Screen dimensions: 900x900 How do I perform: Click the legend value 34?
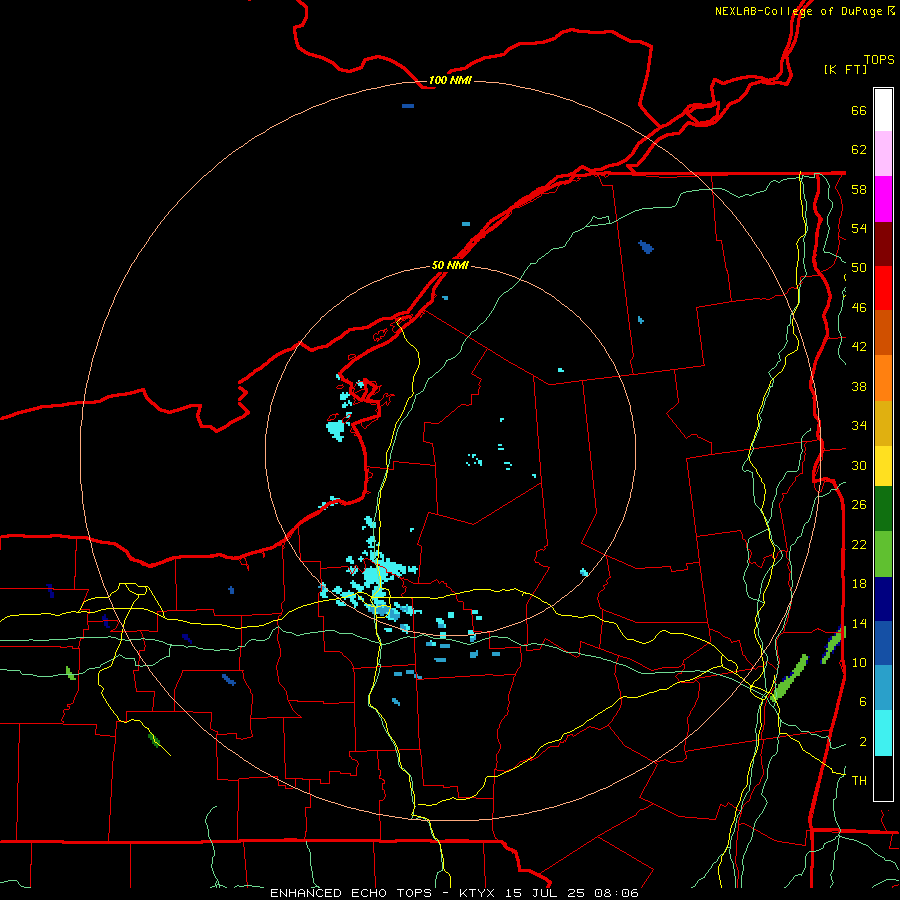[x=859, y=425]
